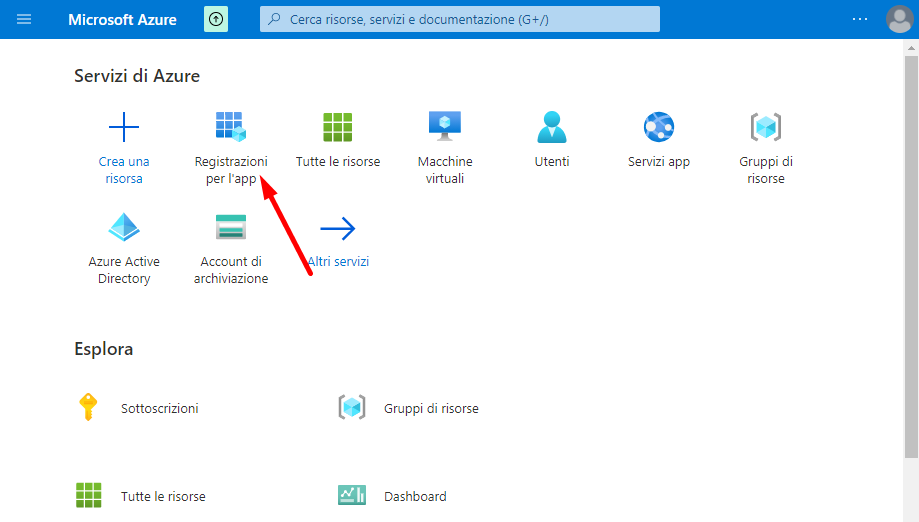Click the Macchine virtuali monitor icon
Viewport: 919px width, 522px height.
pyautogui.click(x=445, y=126)
